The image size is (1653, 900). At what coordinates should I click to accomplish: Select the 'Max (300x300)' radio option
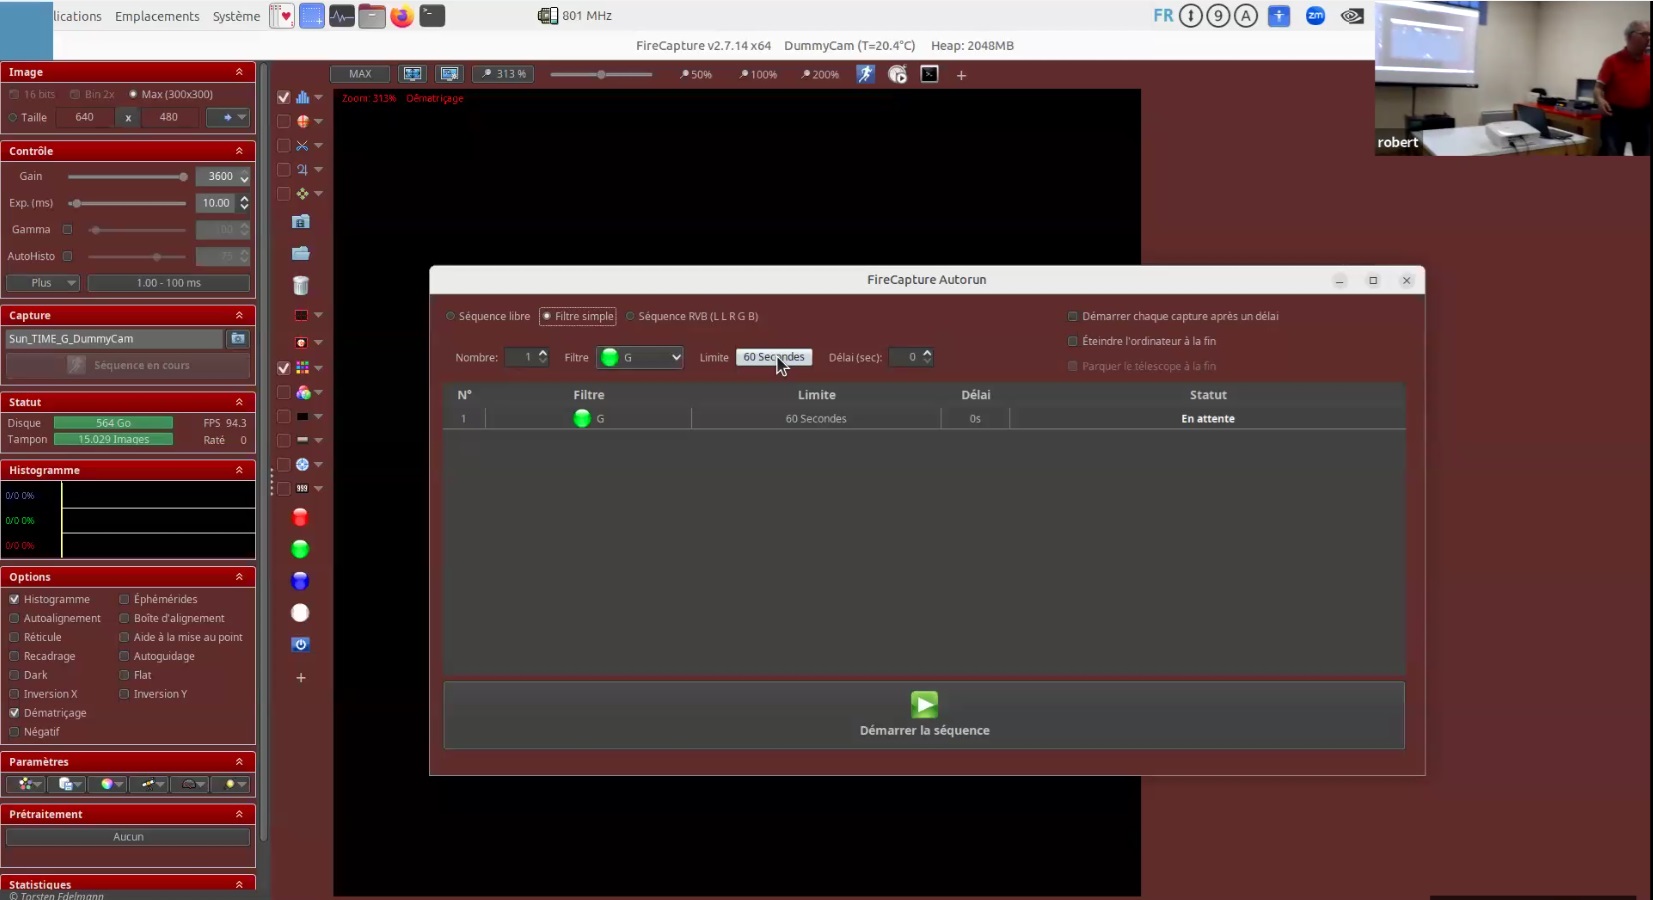(x=133, y=94)
